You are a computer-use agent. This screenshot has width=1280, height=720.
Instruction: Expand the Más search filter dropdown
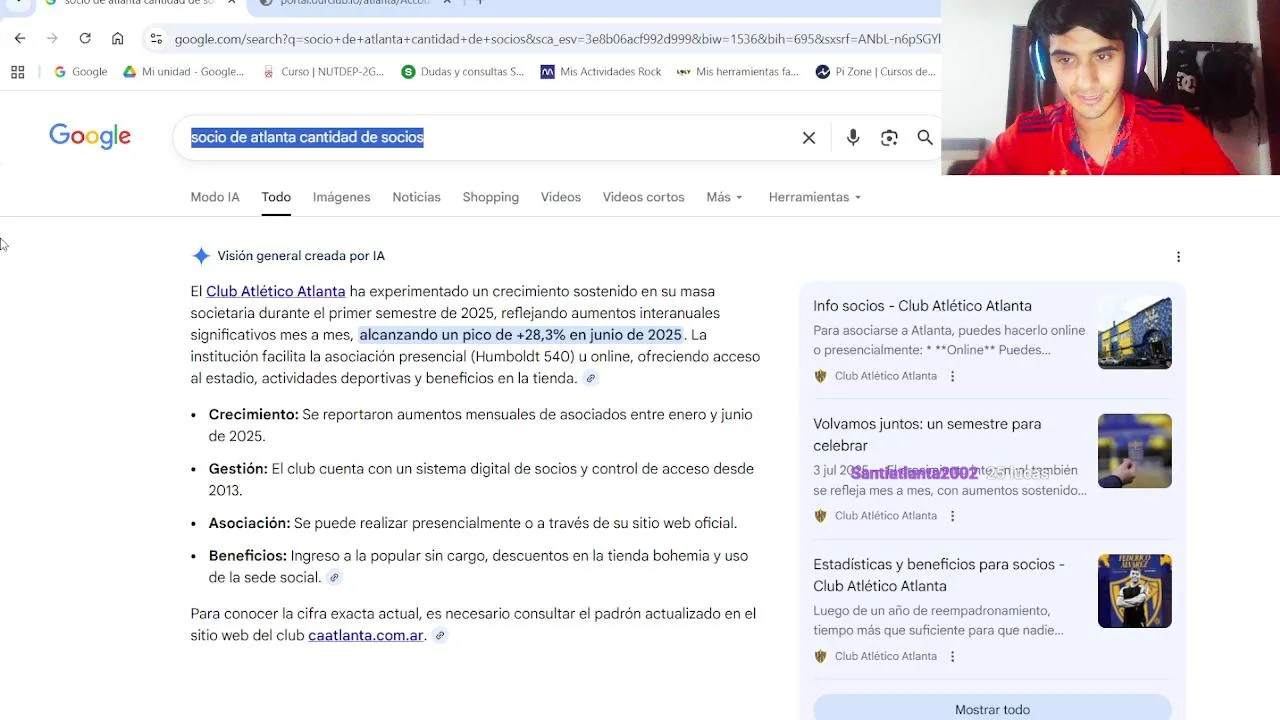pos(724,197)
